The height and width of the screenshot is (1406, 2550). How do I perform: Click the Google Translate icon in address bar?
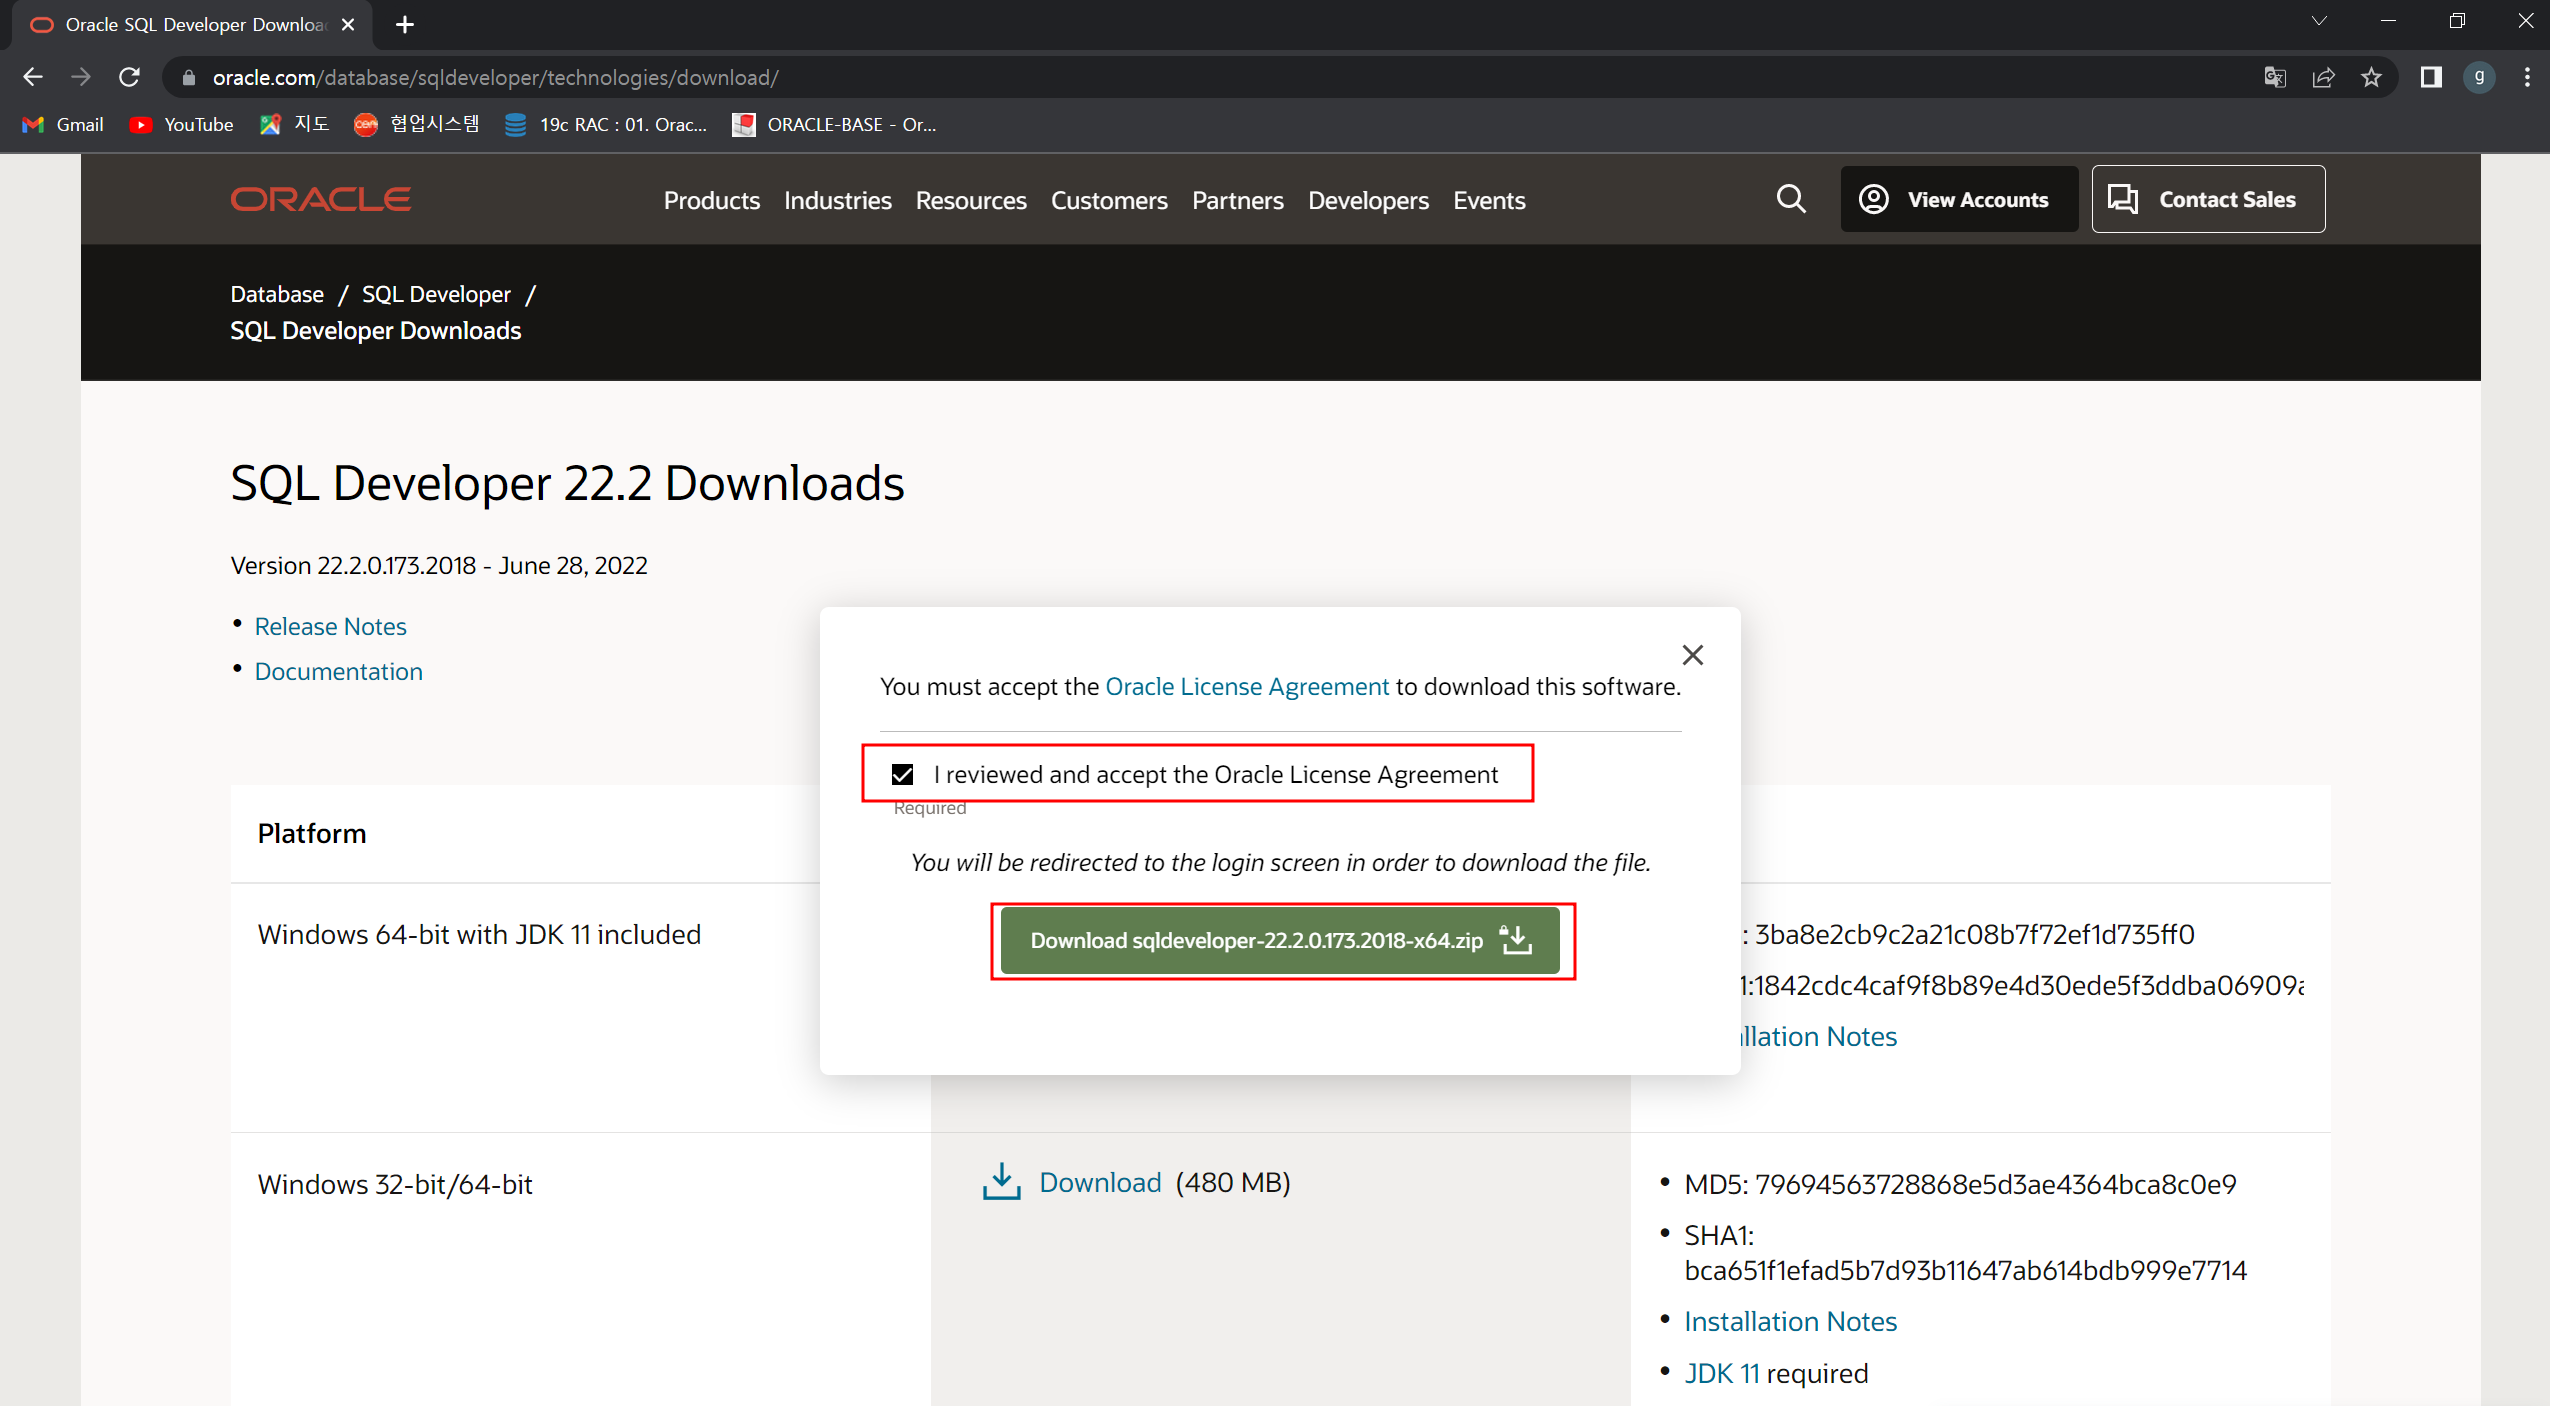(x=2274, y=77)
